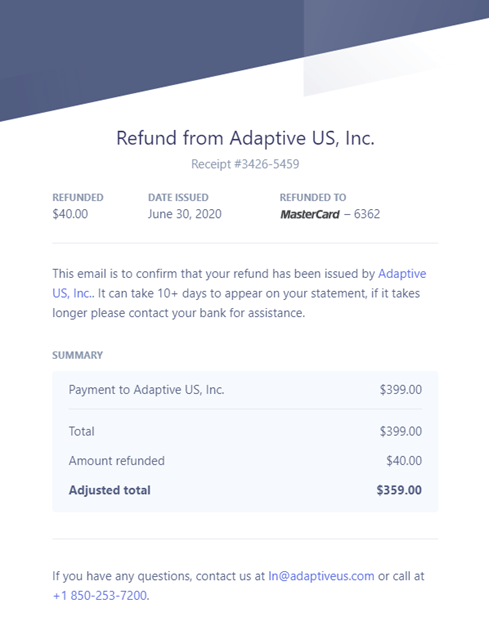
Task: Click the REFUNDED TO label
Action: pyautogui.click(x=313, y=198)
